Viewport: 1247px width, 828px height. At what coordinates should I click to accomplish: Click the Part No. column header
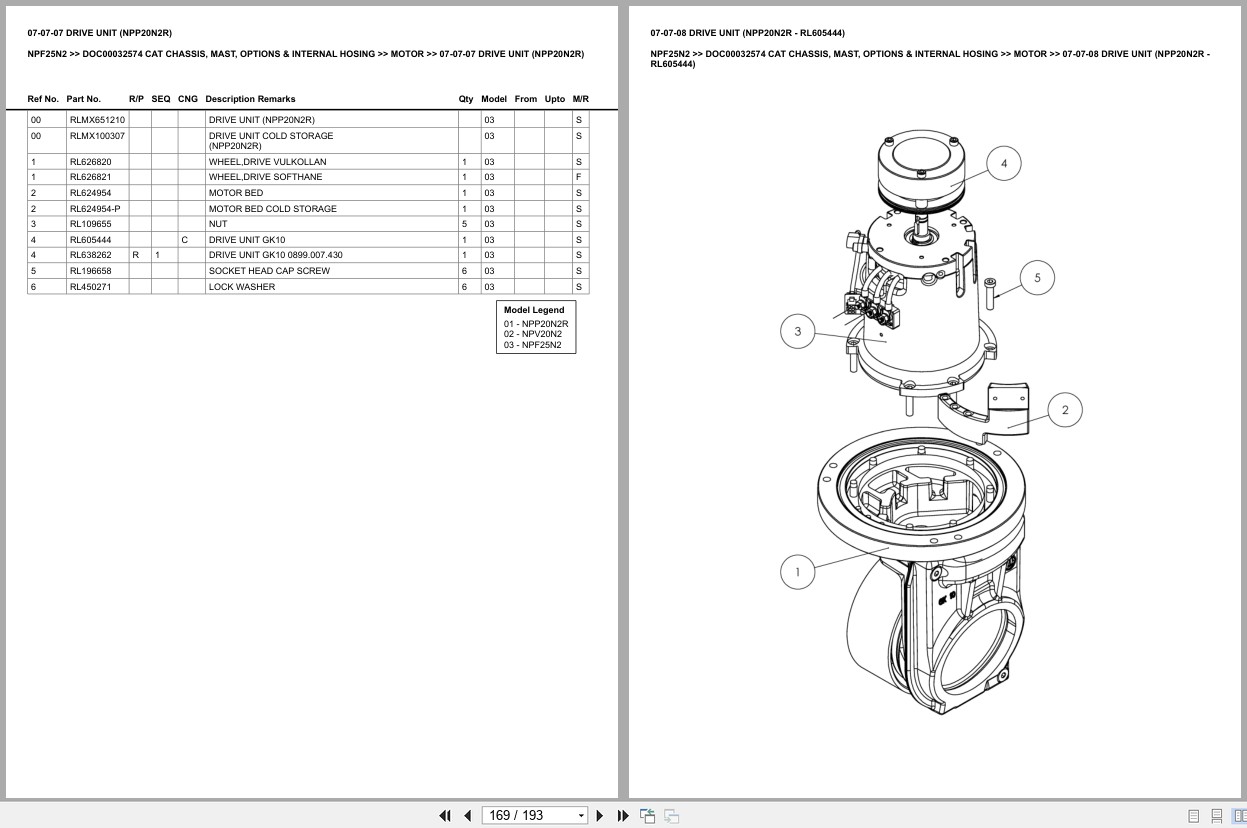coord(84,99)
